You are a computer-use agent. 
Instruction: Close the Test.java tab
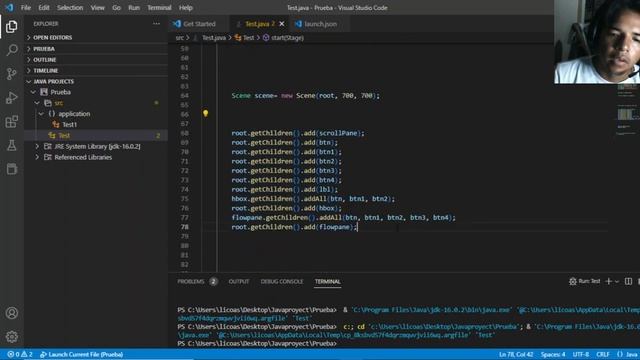(x=282, y=24)
